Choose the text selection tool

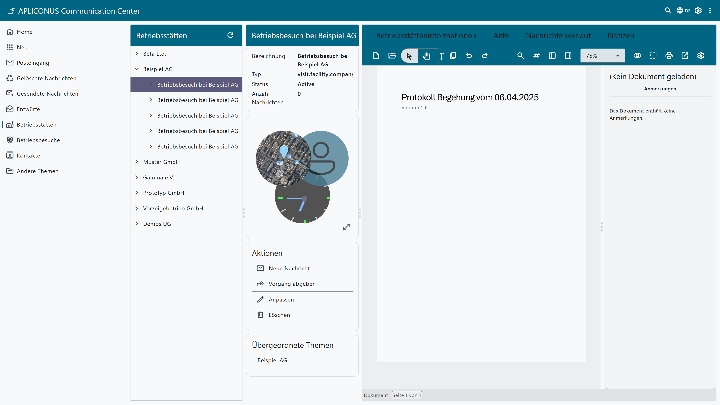tap(441, 56)
